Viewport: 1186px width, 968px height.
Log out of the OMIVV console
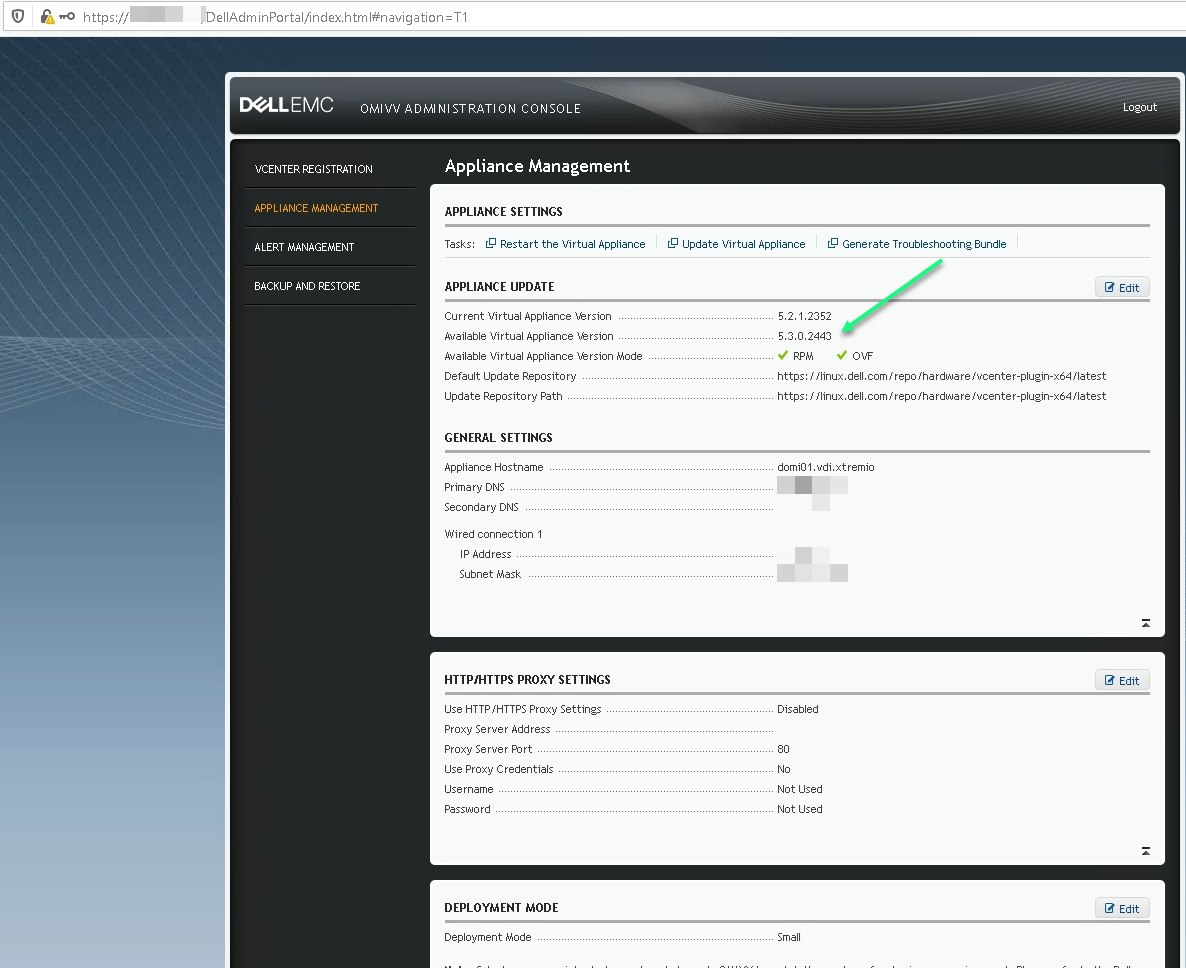(x=1139, y=107)
